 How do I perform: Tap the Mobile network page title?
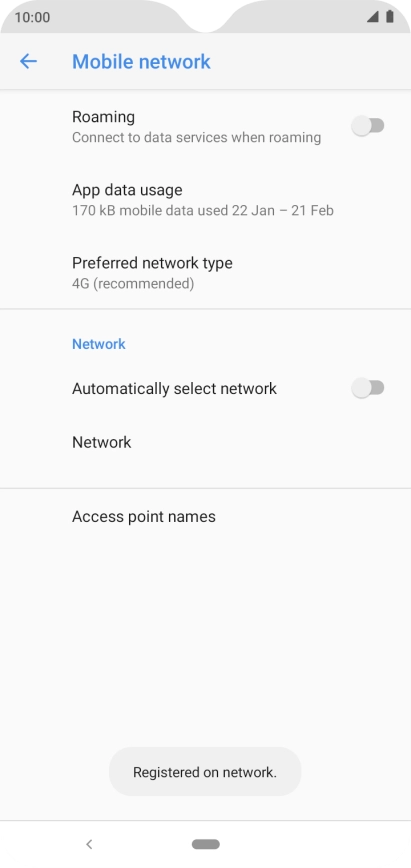pos(141,61)
